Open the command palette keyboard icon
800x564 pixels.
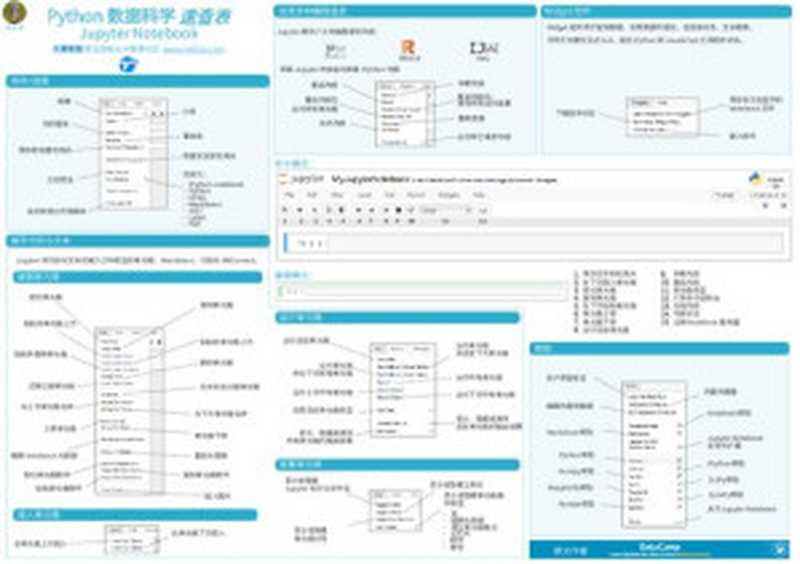pyautogui.click(x=483, y=210)
